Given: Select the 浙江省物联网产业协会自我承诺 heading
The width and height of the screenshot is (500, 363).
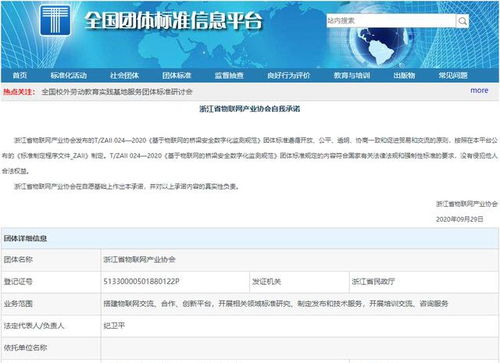Looking at the screenshot, I should pos(250,109).
